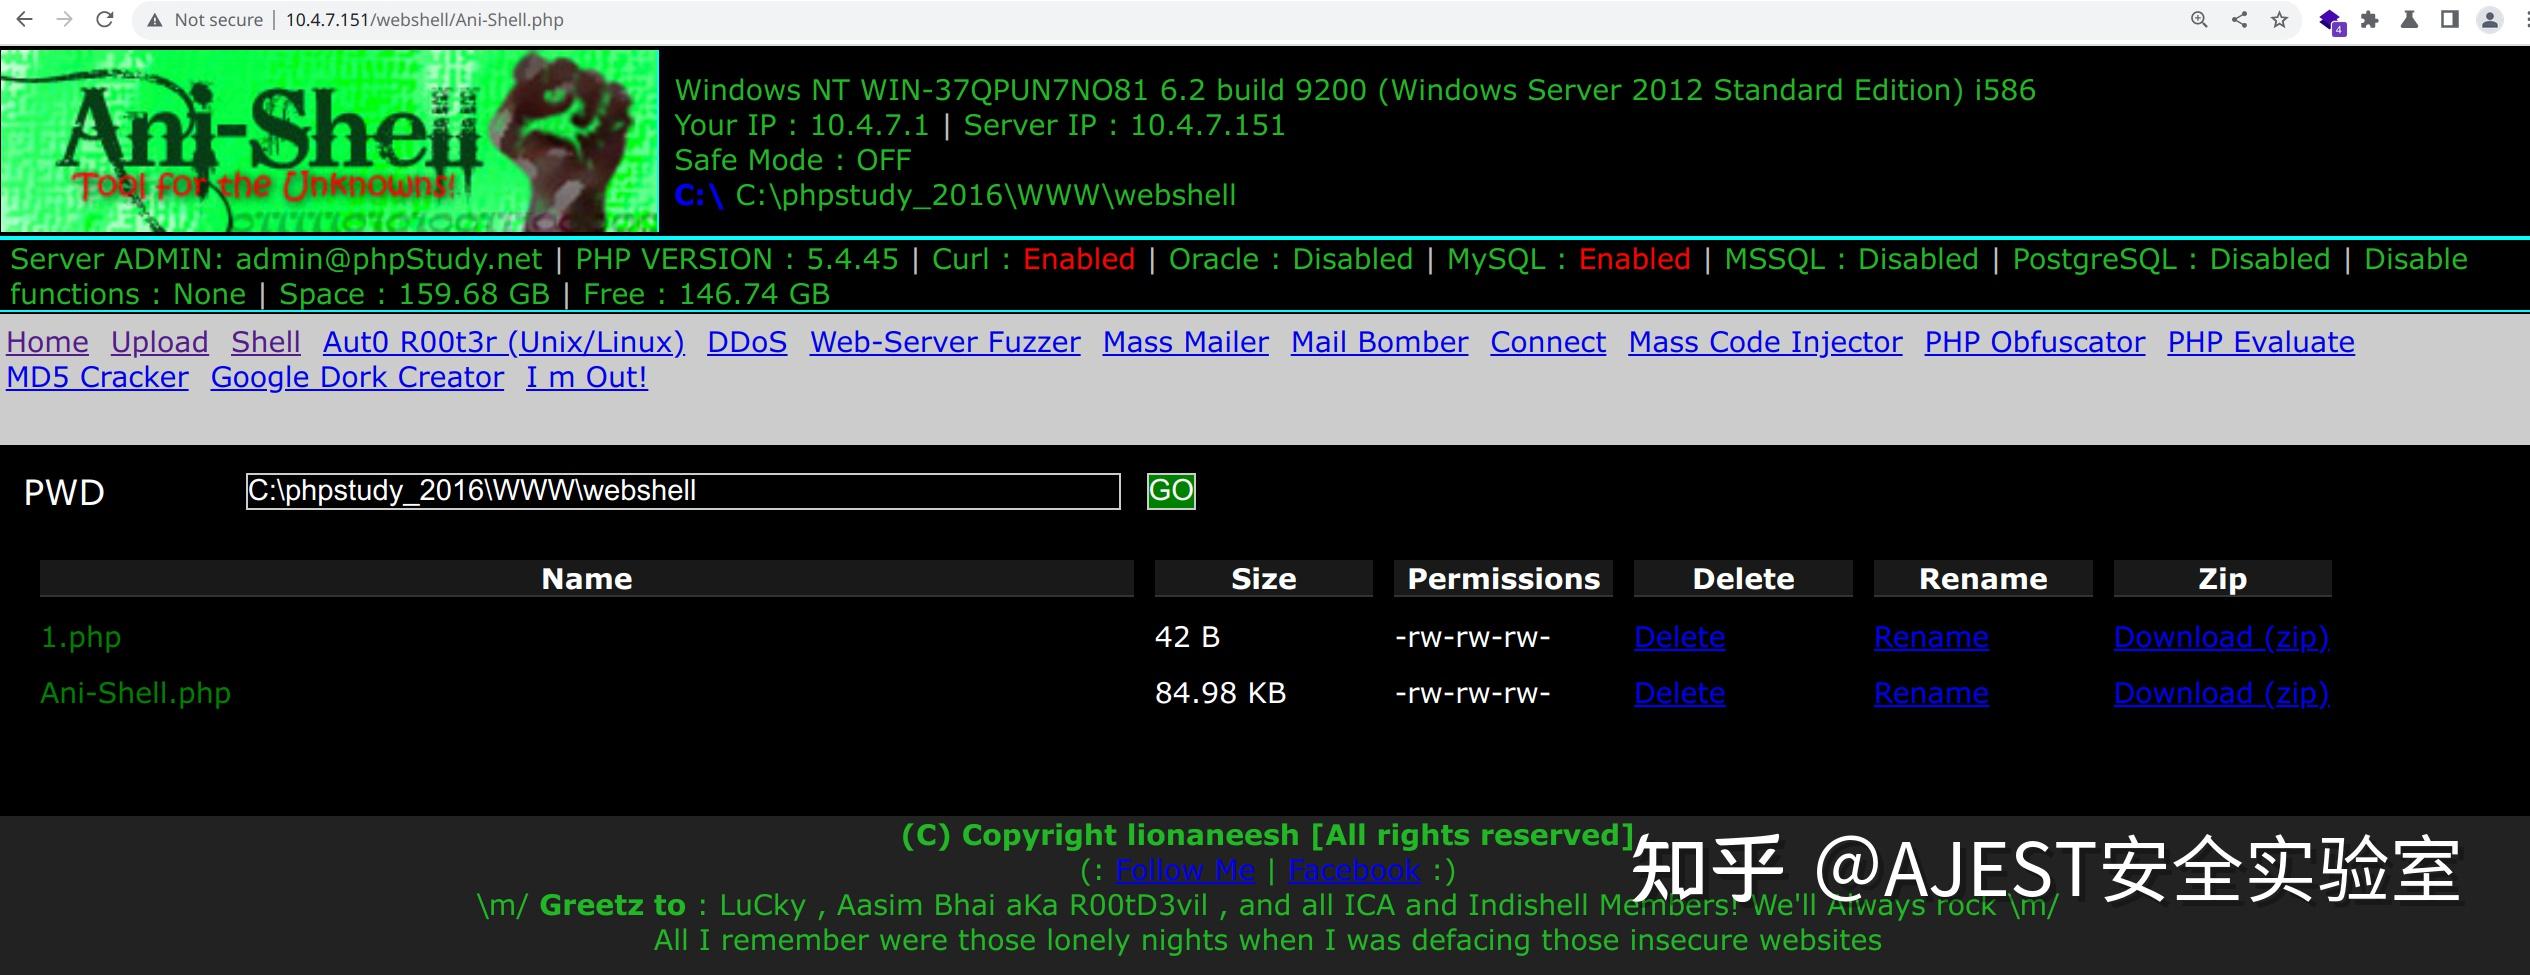2530x975 pixels.
Task: Open the Chrome profile avatar
Action: click(x=2490, y=19)
